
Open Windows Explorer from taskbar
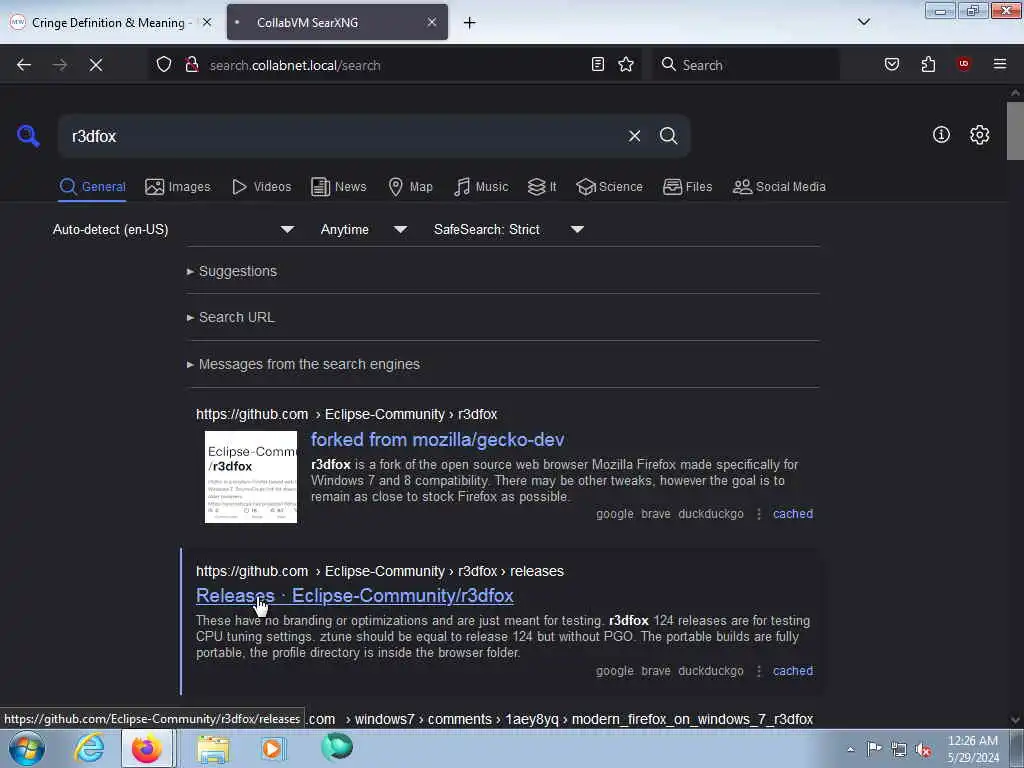click(x=213, y=748)
